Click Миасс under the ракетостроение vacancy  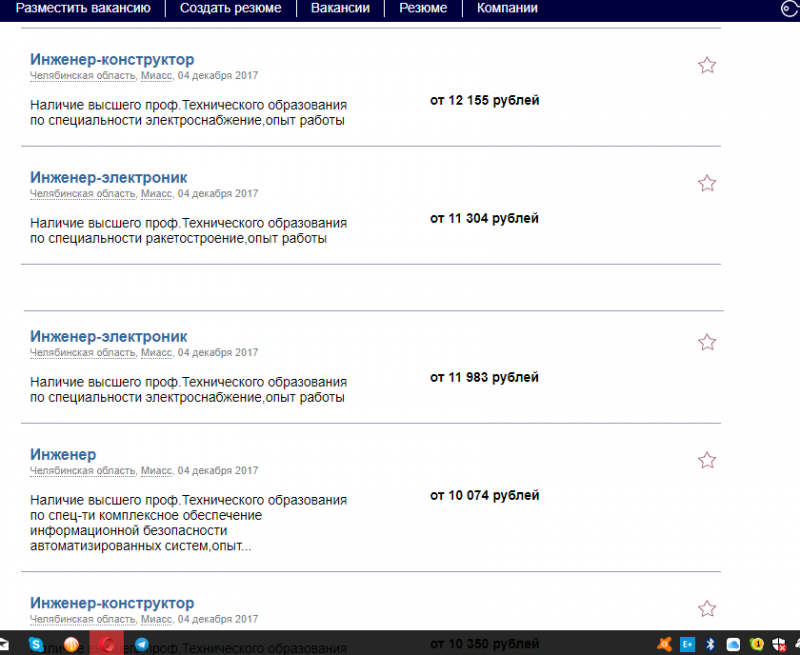click(156, 193)
